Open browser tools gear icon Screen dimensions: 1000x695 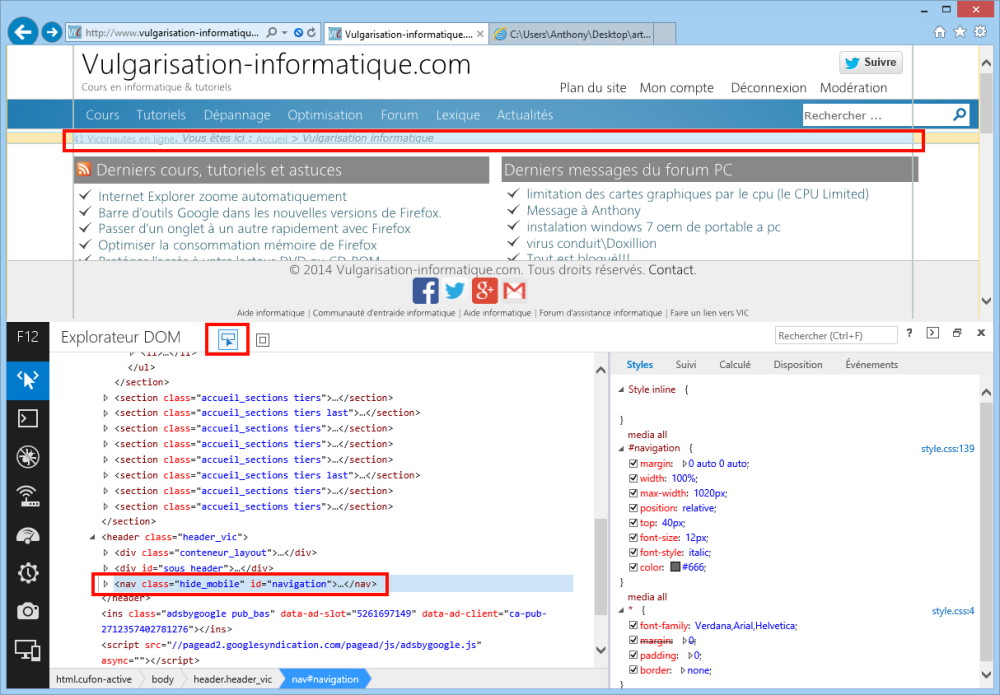(980, 32)
